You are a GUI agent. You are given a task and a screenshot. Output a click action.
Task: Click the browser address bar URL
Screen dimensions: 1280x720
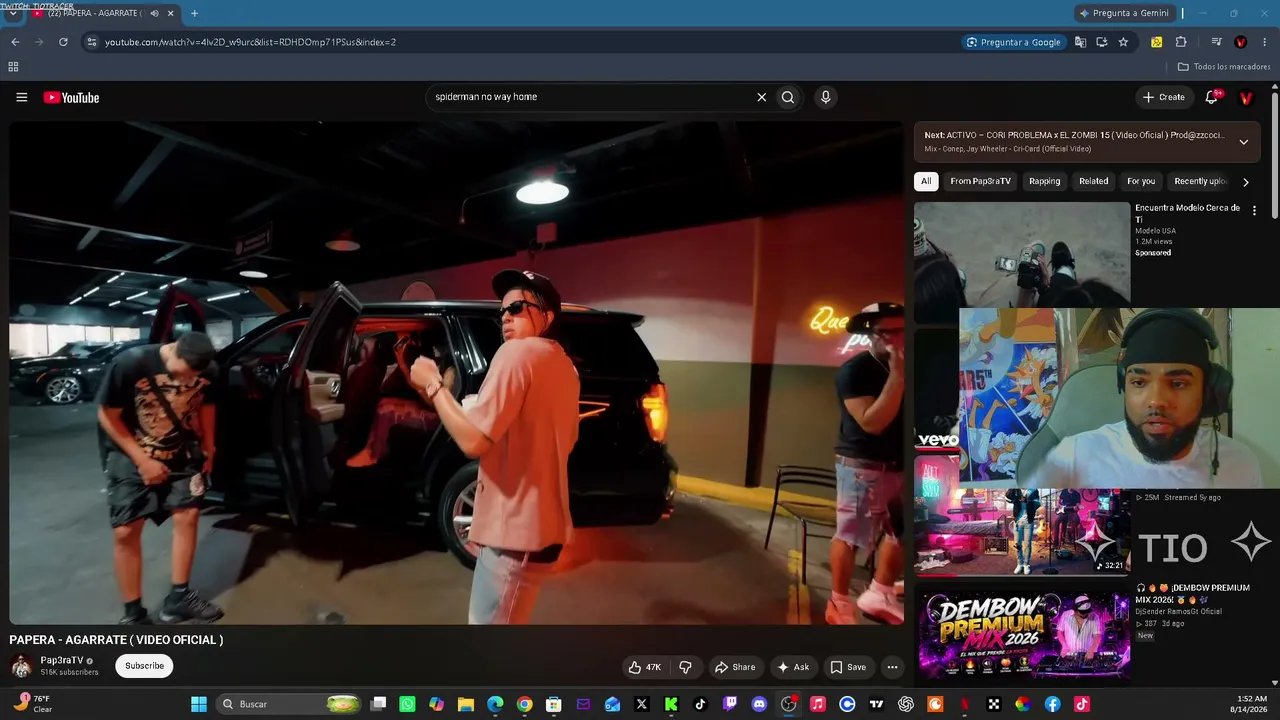(x=250, y=42)
